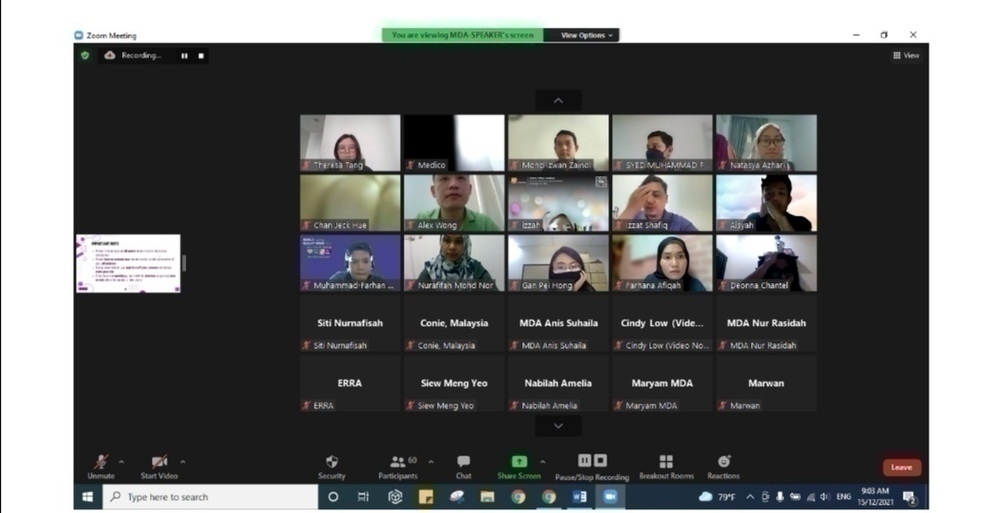Expand the arrow beside Share Screen
The image size is (1000, 513).
tap(543, 462)
